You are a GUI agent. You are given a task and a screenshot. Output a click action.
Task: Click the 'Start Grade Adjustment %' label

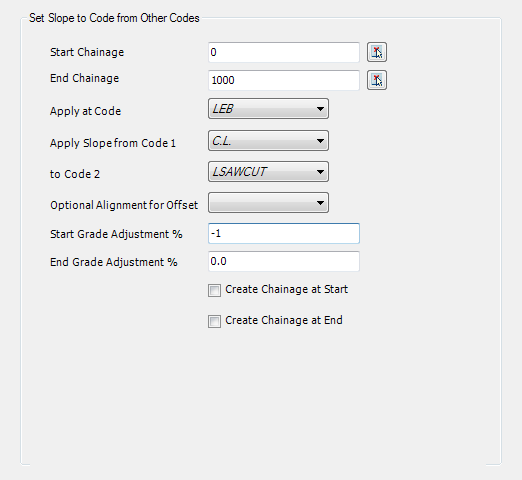tap(116, 234)
